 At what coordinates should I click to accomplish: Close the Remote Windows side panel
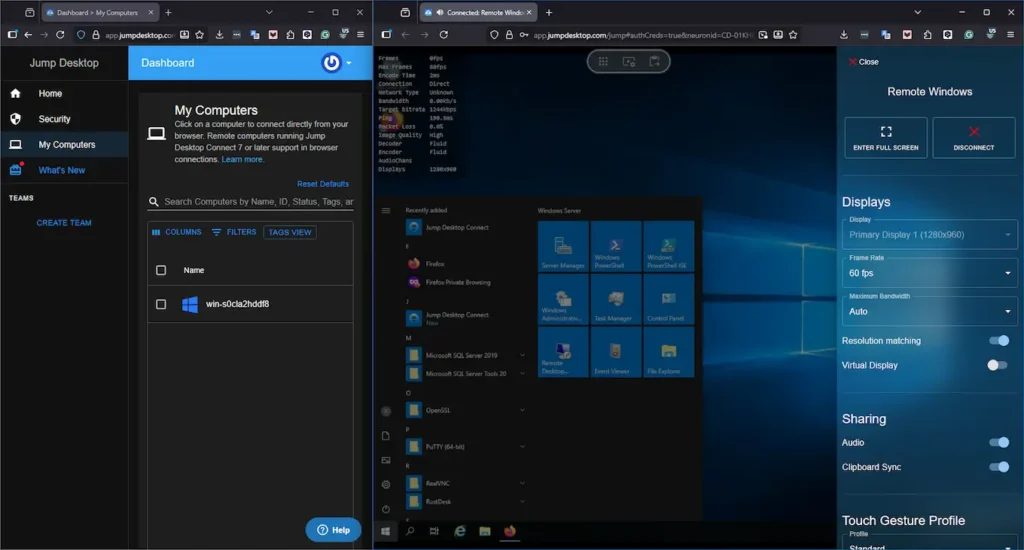click(863, 62)
